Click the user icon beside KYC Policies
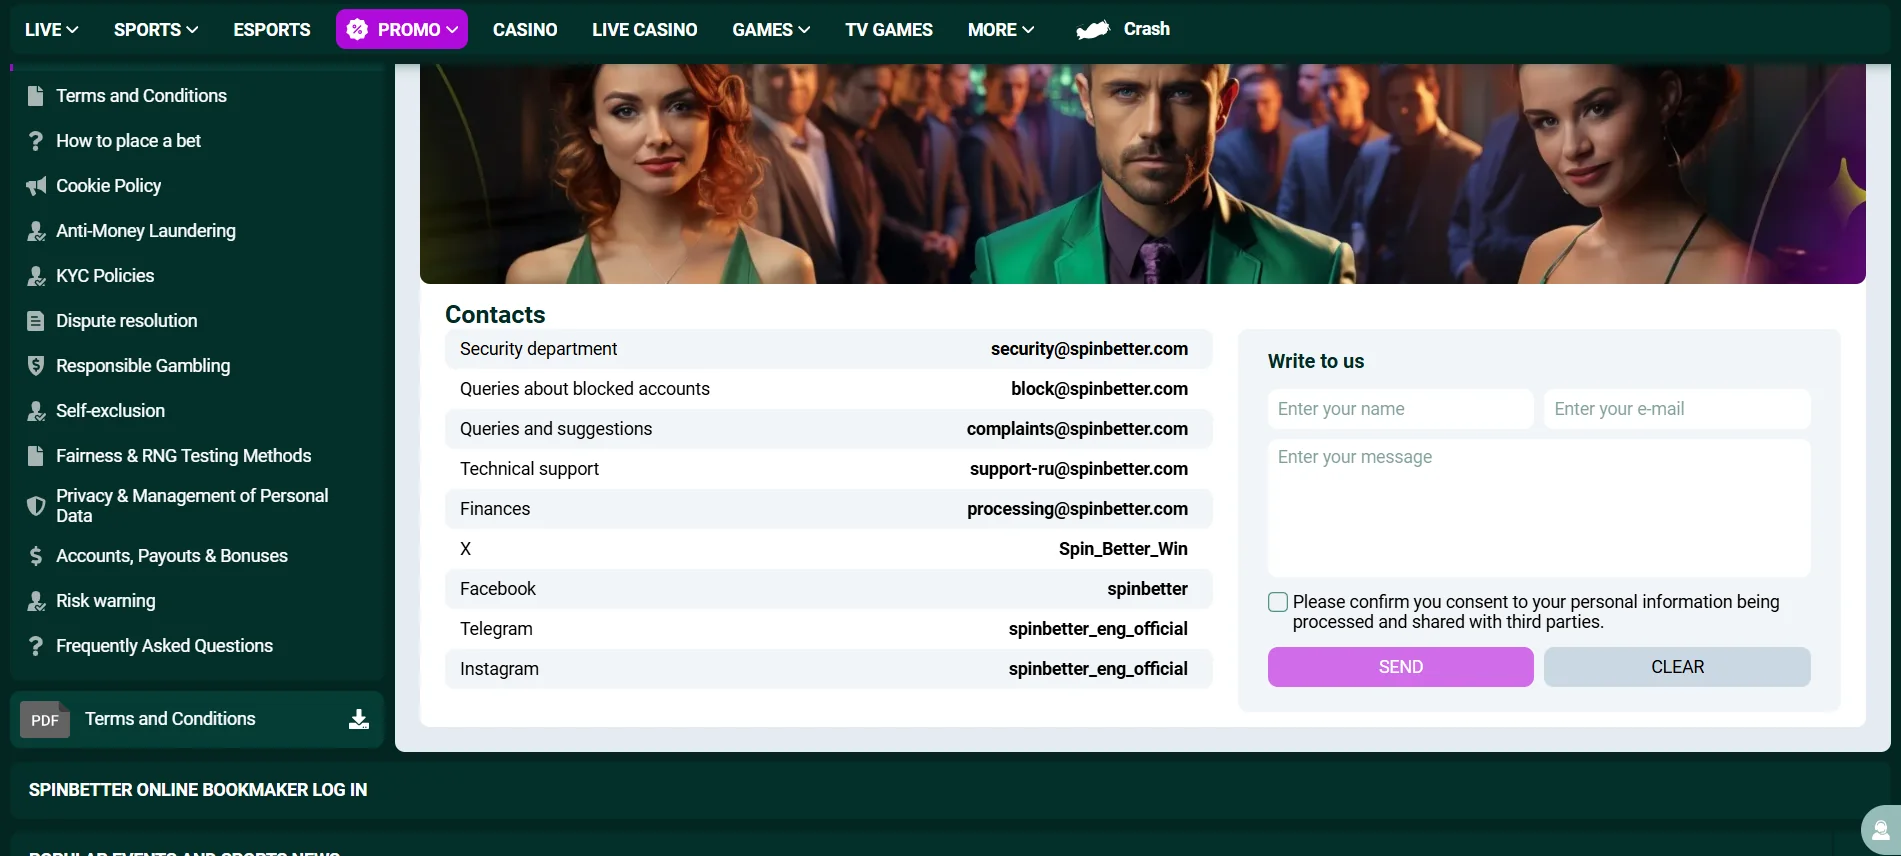1901x856 pixels. click(x=36, y=276)
